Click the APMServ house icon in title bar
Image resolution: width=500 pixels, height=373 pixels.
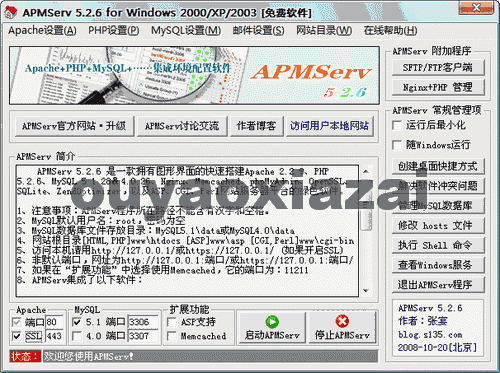pyautogui.click(x=10, y=12)
